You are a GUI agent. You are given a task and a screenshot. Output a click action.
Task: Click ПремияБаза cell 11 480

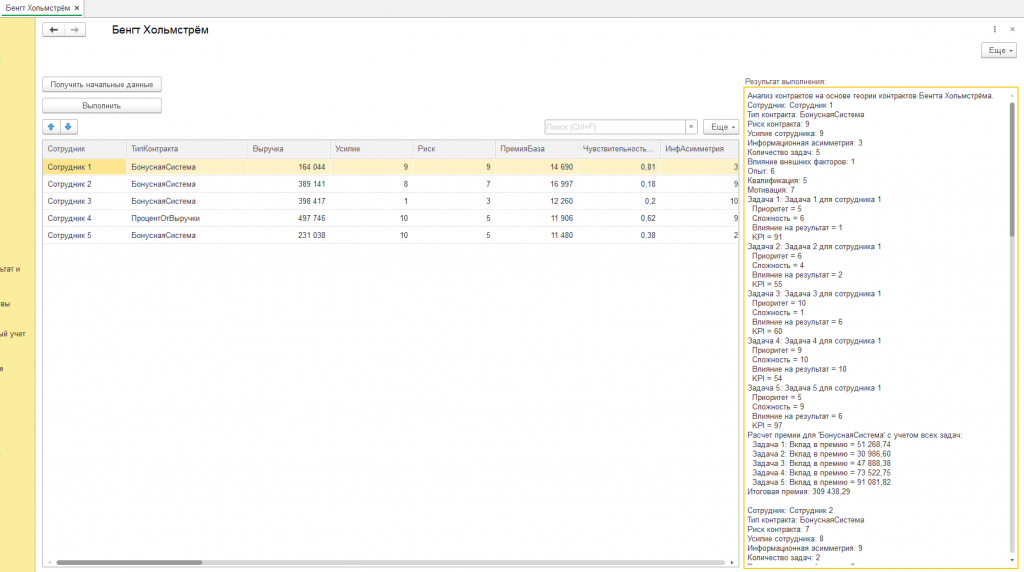click(536, 235)
